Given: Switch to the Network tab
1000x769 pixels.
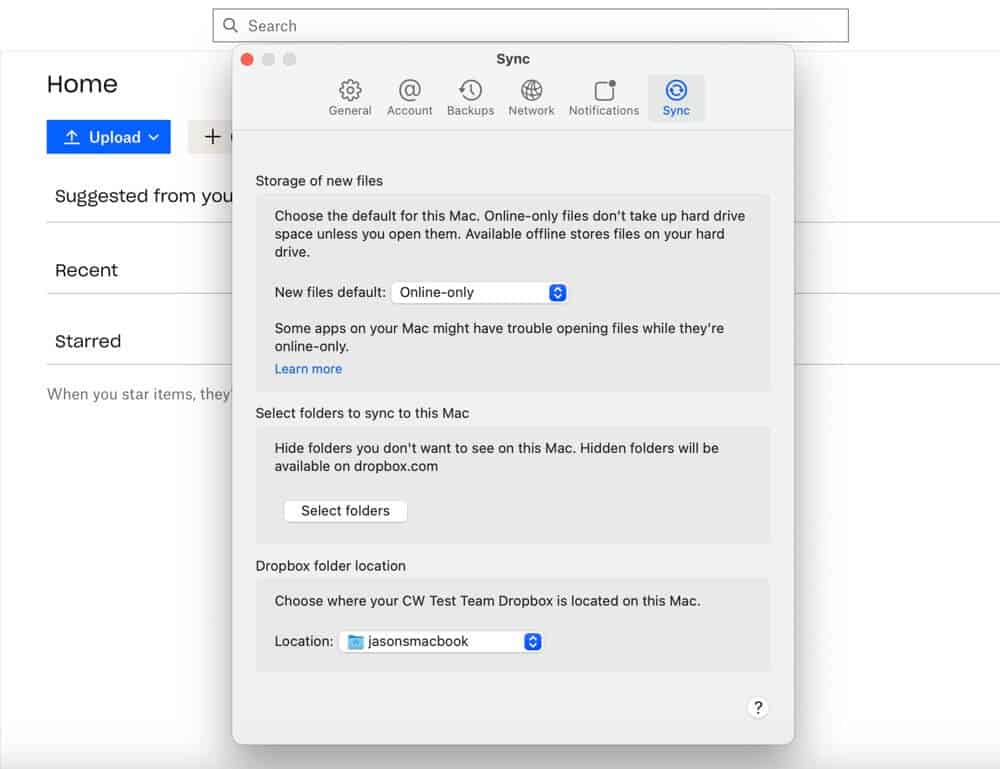Looking at the screenshot, I should pyautogui.click(x=531, y=98).
